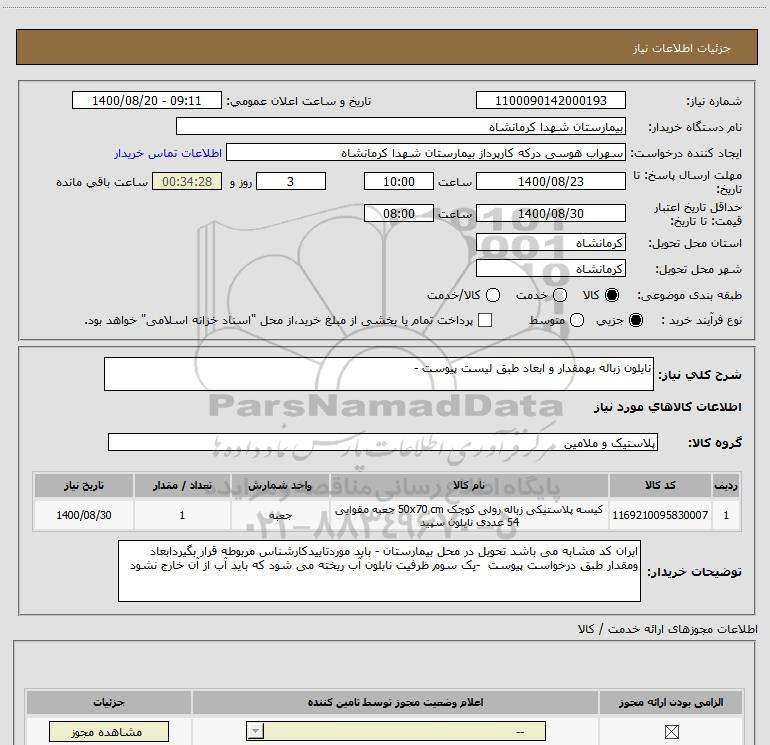Click the جزئیات column header in licenses table
Screen dimensions: 770x745
(x=109, y=702)
